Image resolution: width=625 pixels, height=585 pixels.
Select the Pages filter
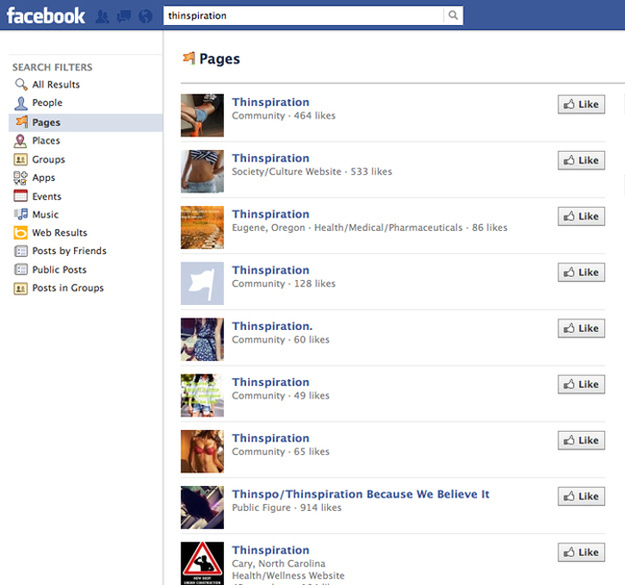click(86, 122)
